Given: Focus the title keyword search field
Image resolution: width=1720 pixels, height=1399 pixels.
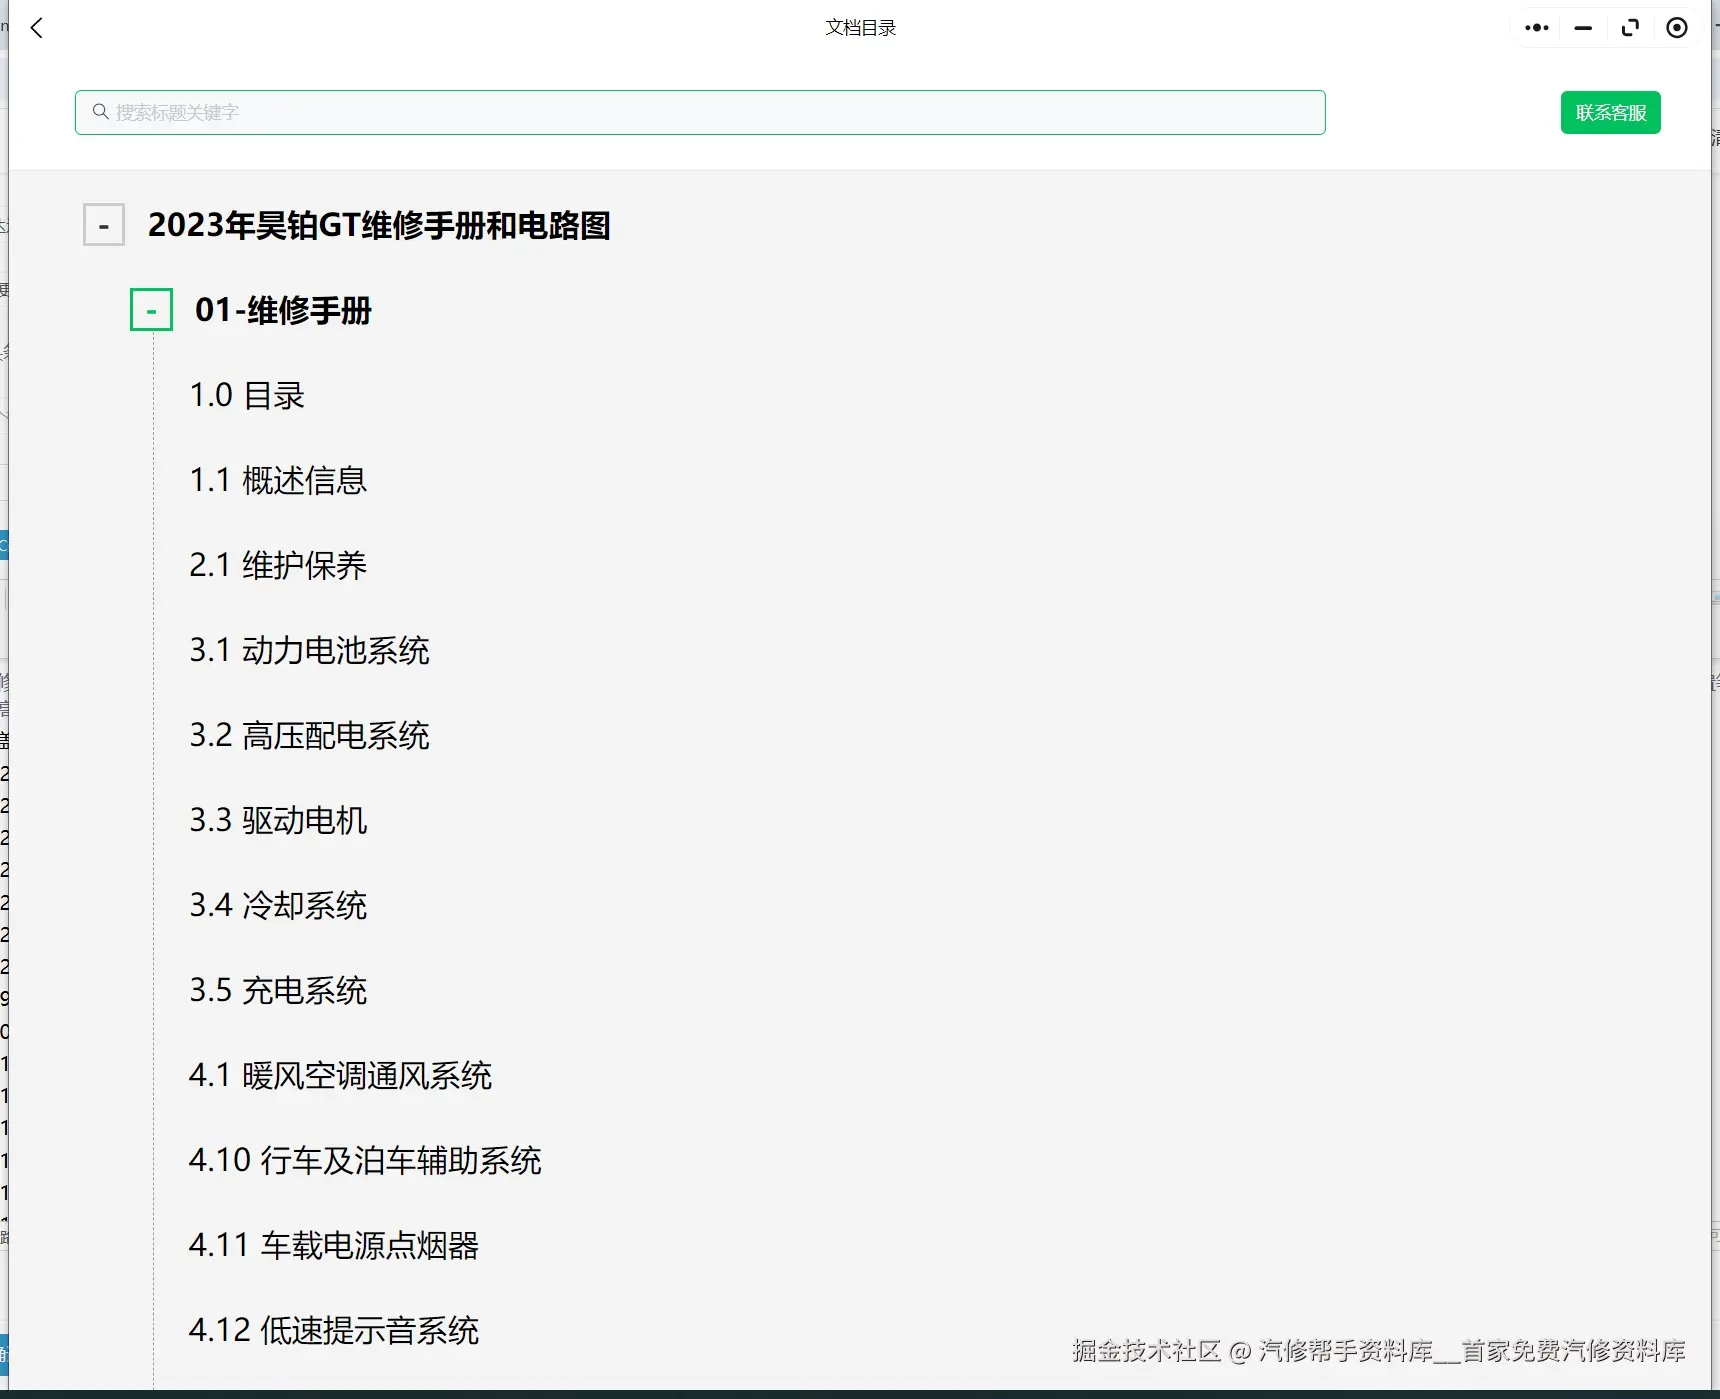Looking at the screenshot, I should [x=700, y=113].
